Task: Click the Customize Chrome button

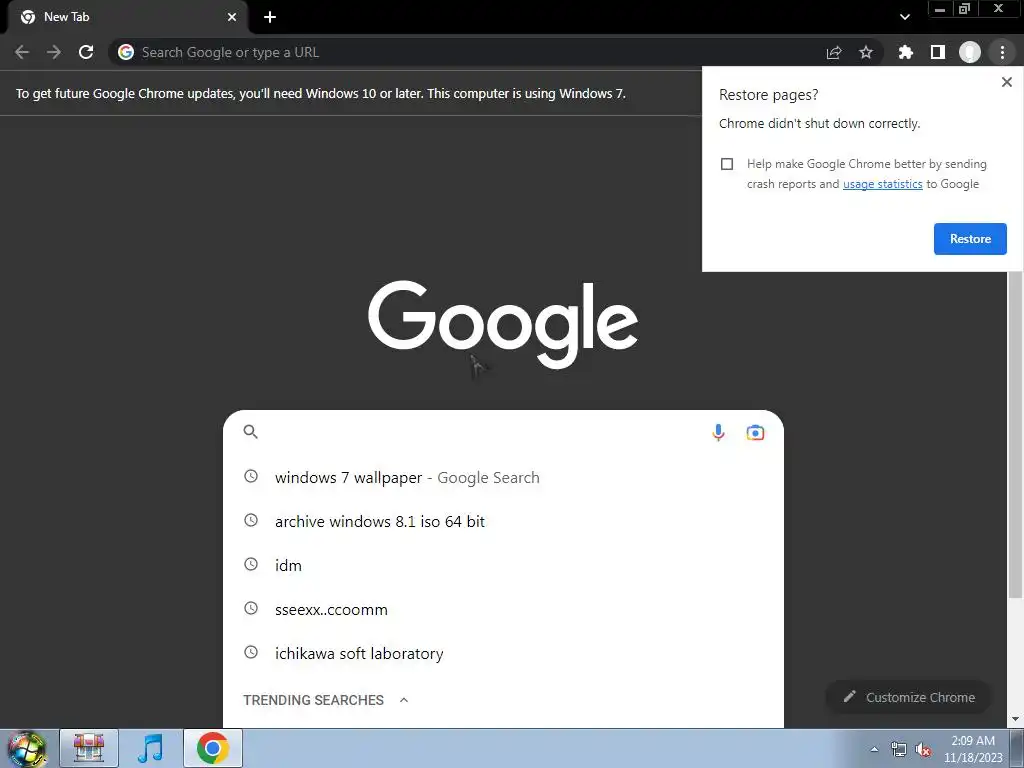Action: [x=908, y=697]
